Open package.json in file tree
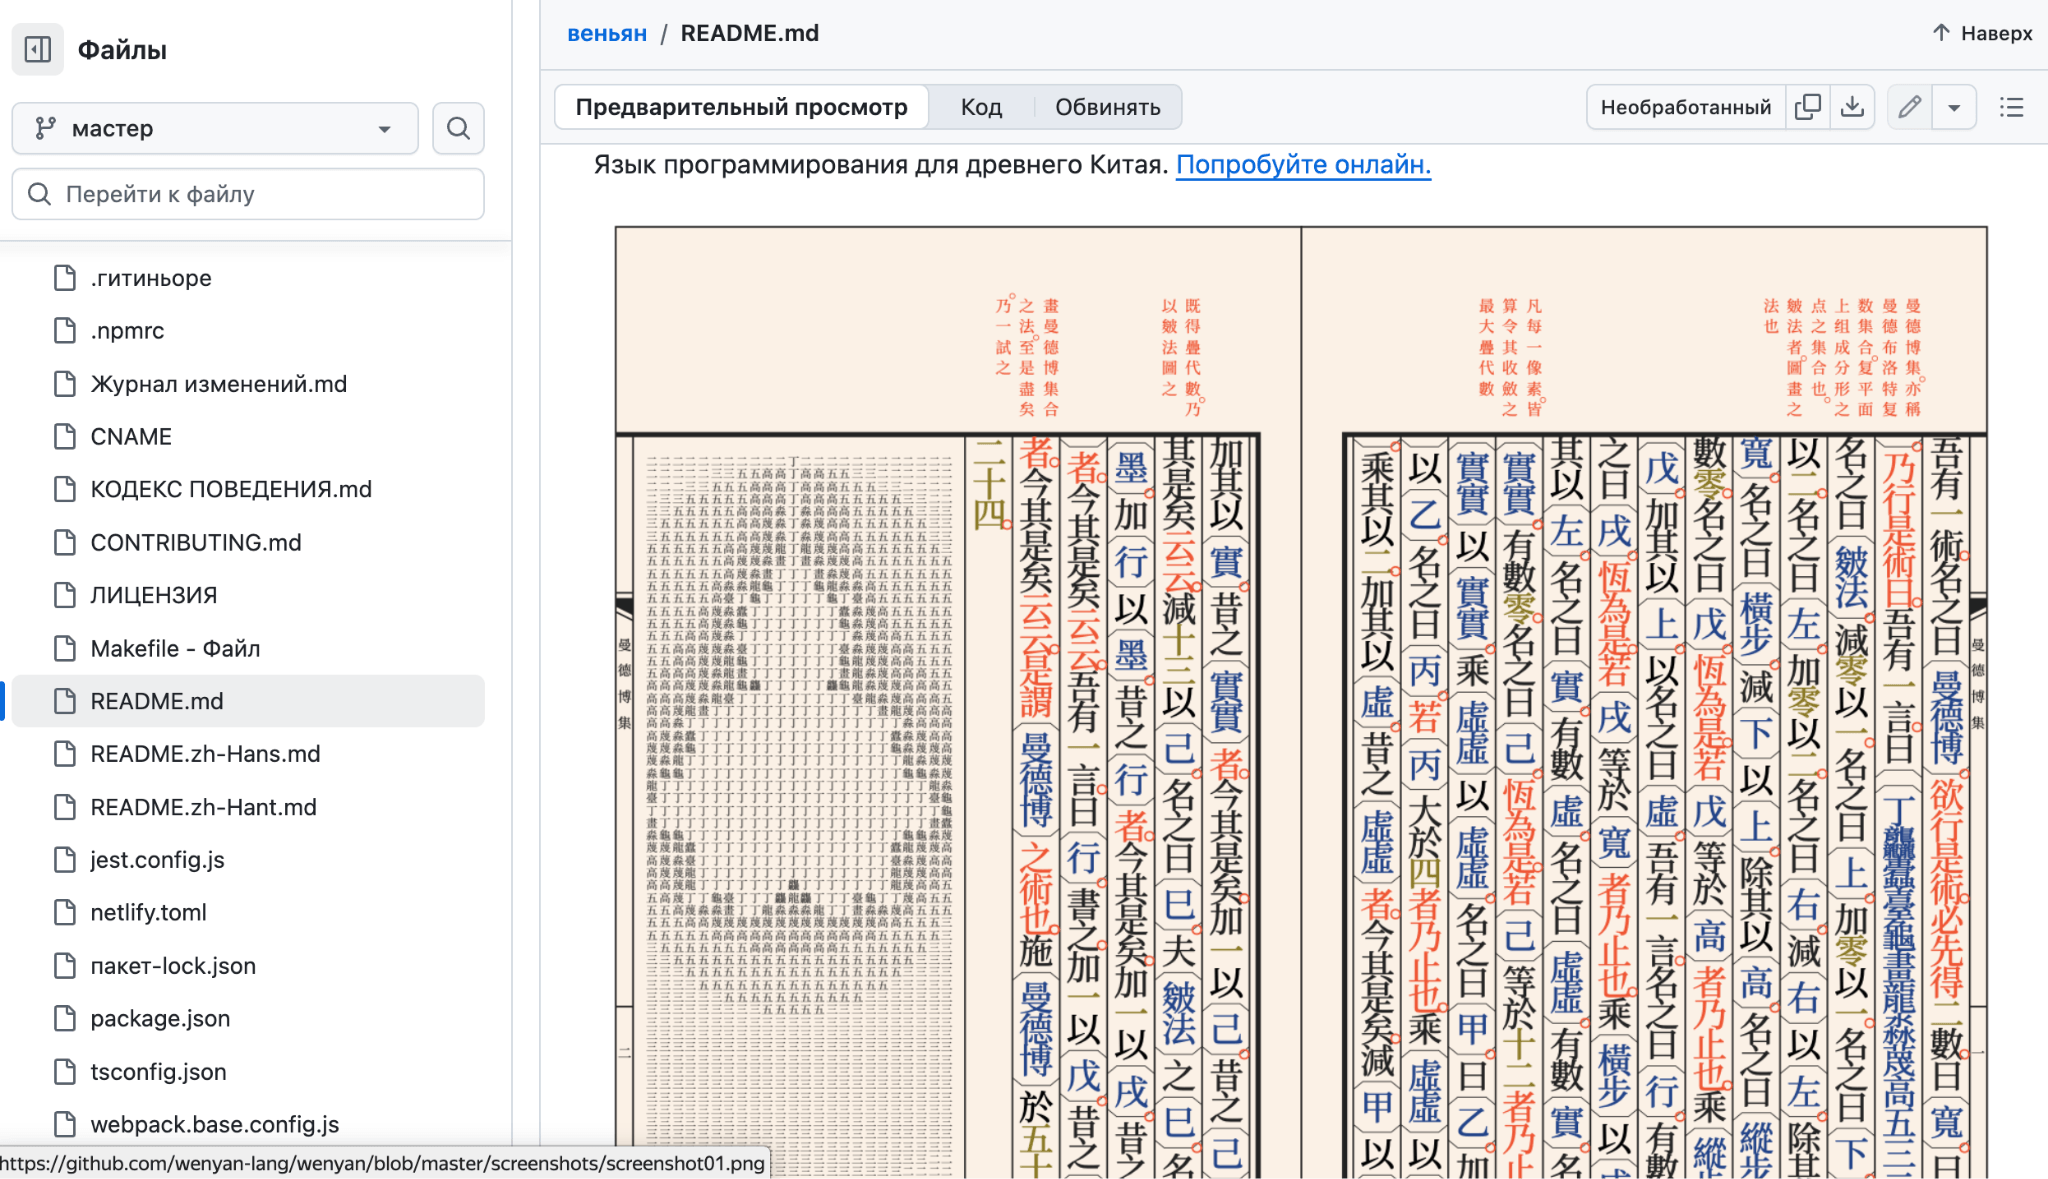 tap(160, 1018)
